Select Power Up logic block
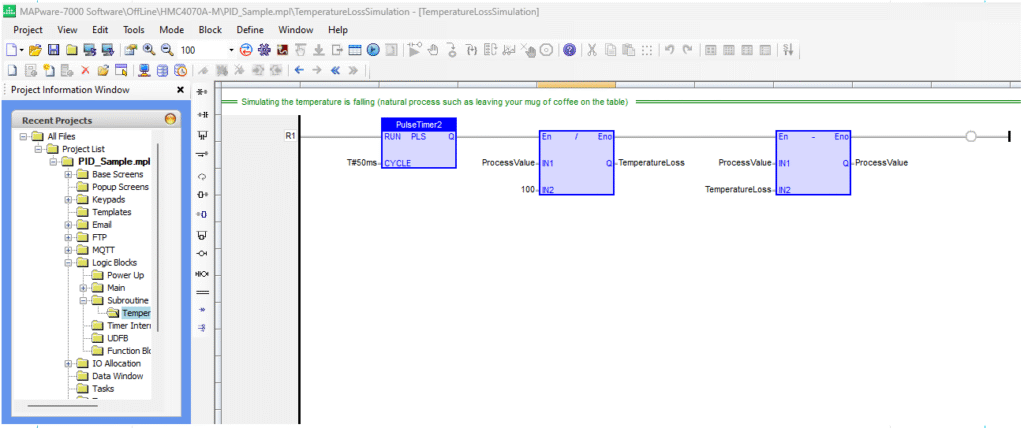Screen dimensions: 1024x428 tap(125, 275)
